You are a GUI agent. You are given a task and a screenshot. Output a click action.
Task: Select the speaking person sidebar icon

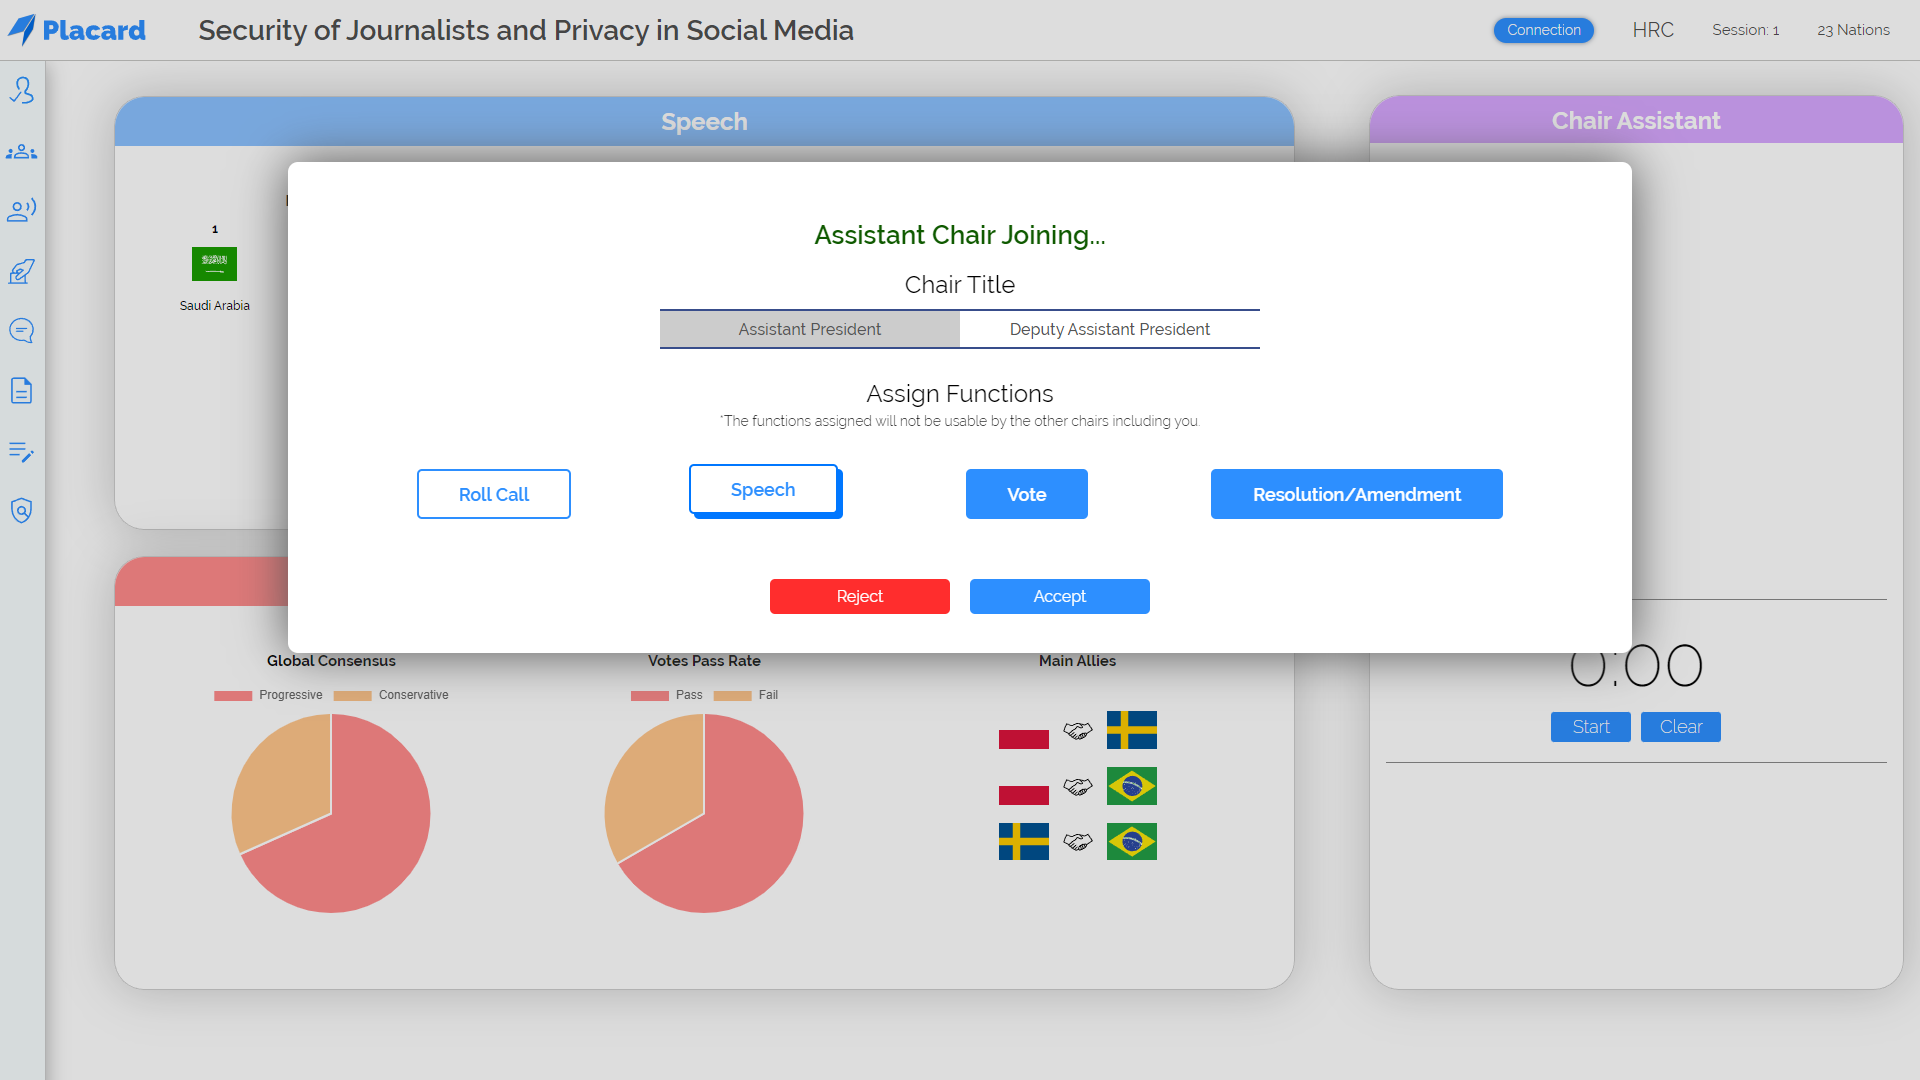click(x=22, y=210)
